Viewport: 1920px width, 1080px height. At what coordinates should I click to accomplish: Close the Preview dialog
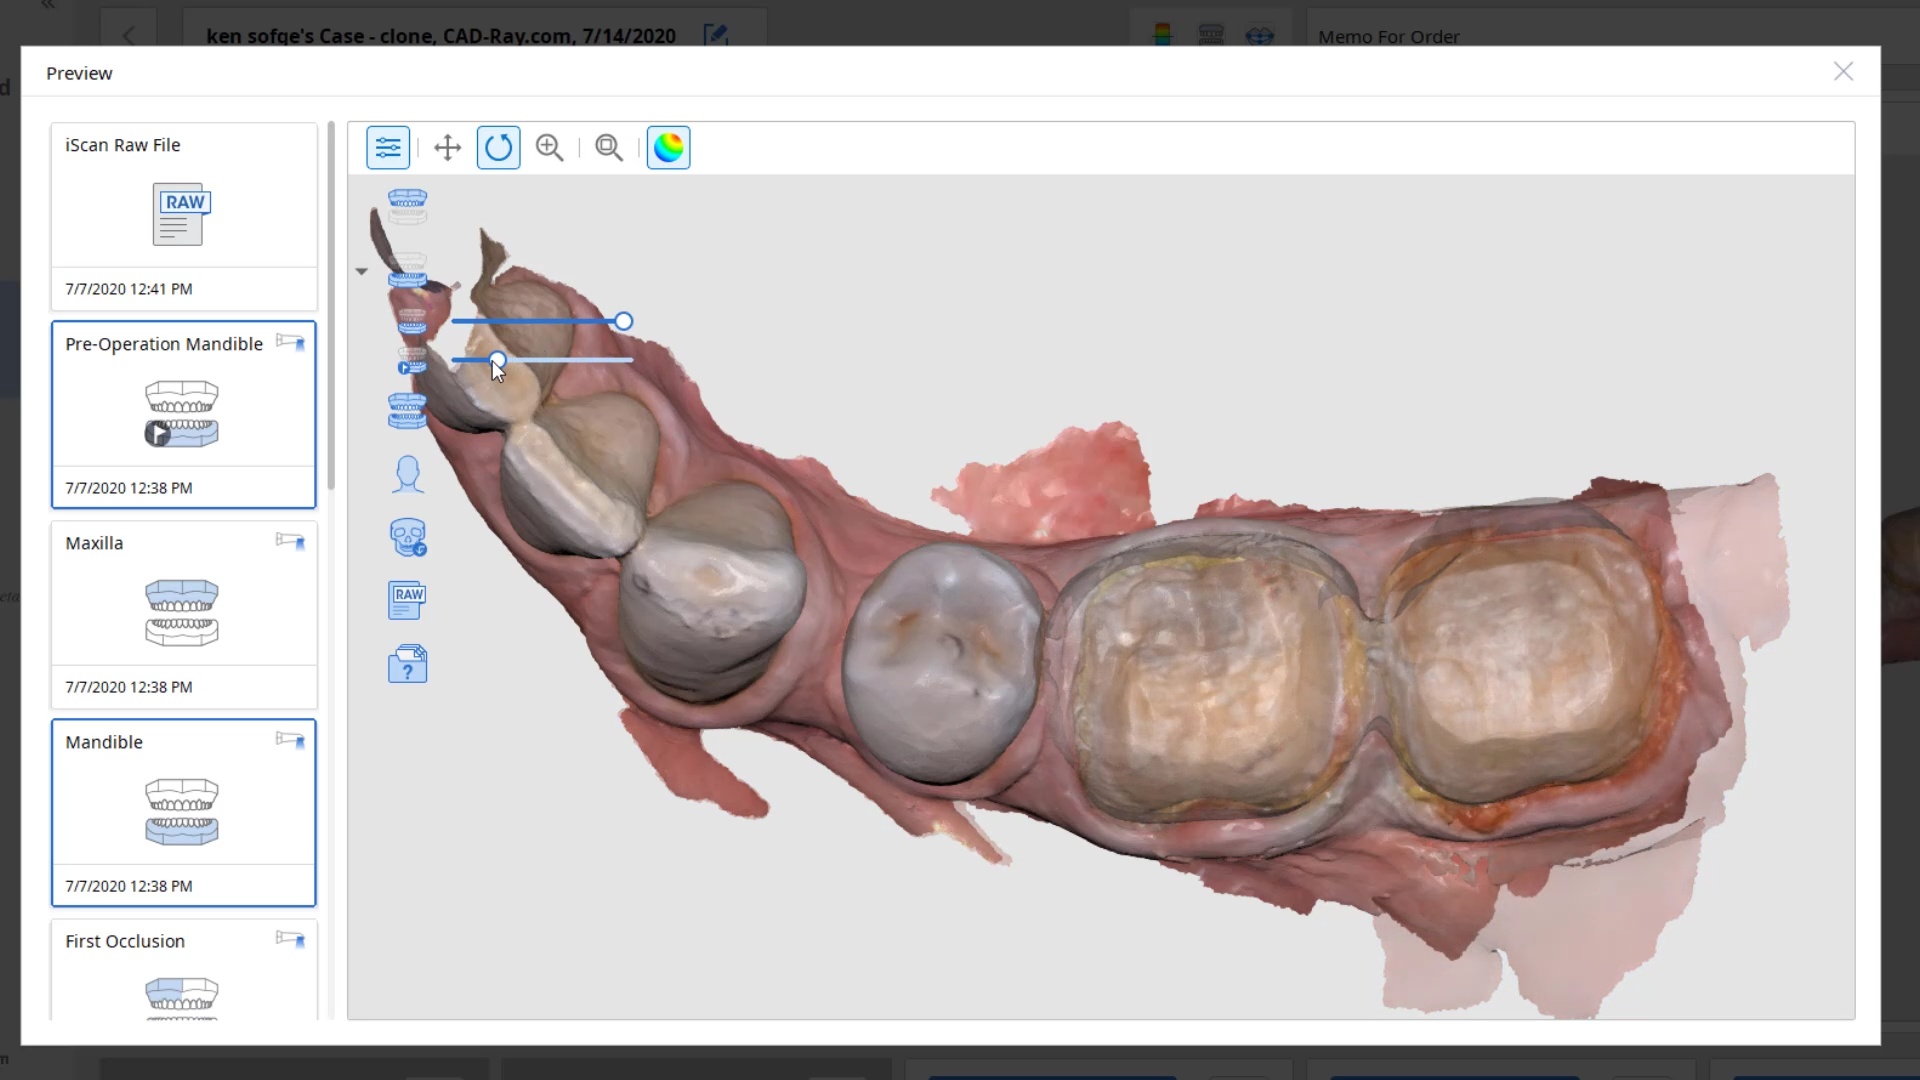pos(1843,72)
